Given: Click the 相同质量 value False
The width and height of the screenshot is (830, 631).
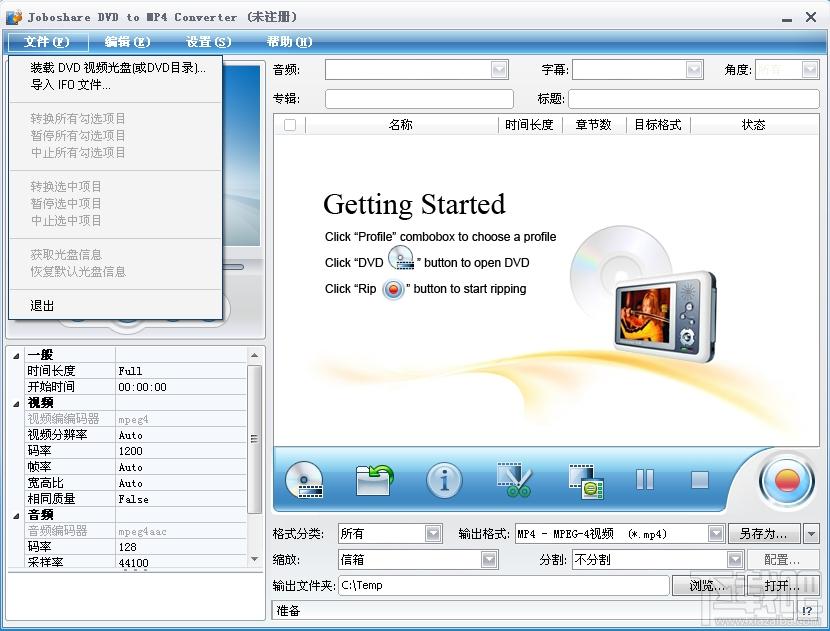Looking at the screenshot, I should (x=181, y=499).
